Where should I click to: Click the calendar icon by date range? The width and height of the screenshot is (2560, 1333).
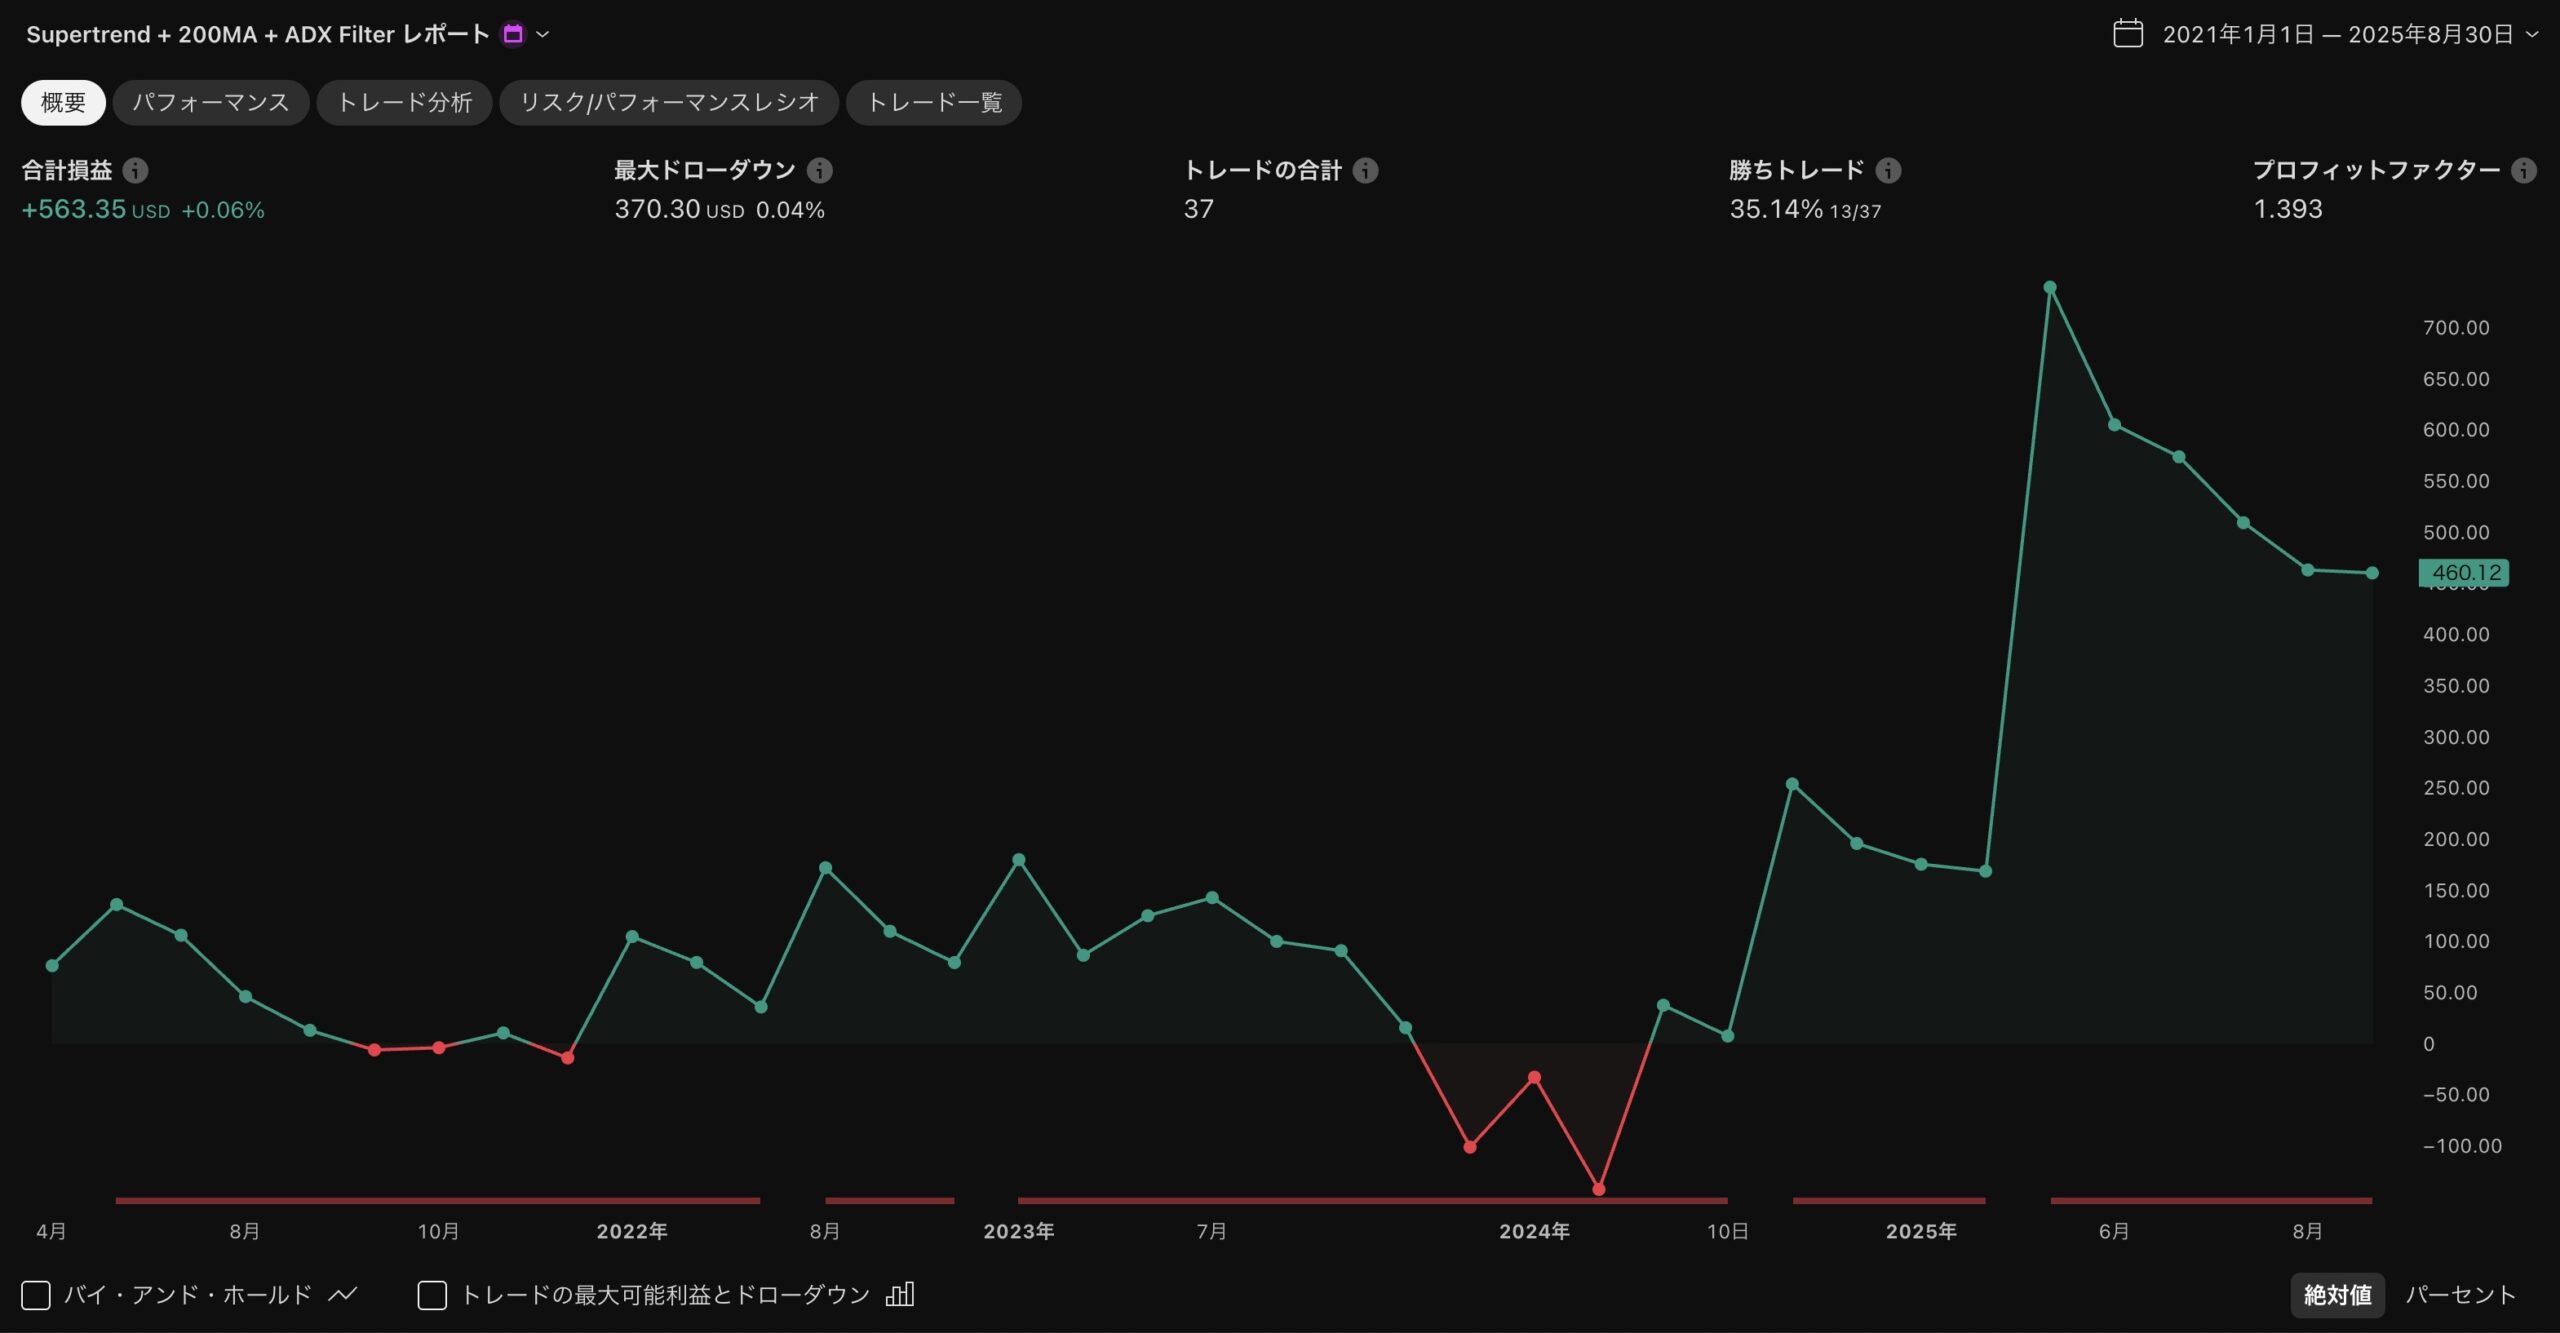pyautogui.click(x=2128, y=35)
